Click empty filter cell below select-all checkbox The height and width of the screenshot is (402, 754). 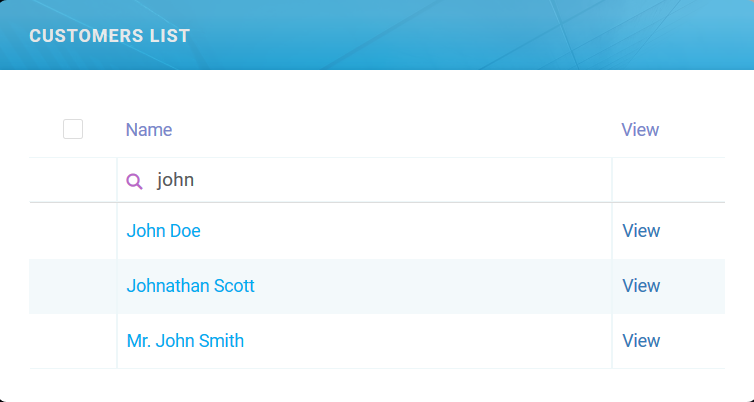click(x=73, y=181)
